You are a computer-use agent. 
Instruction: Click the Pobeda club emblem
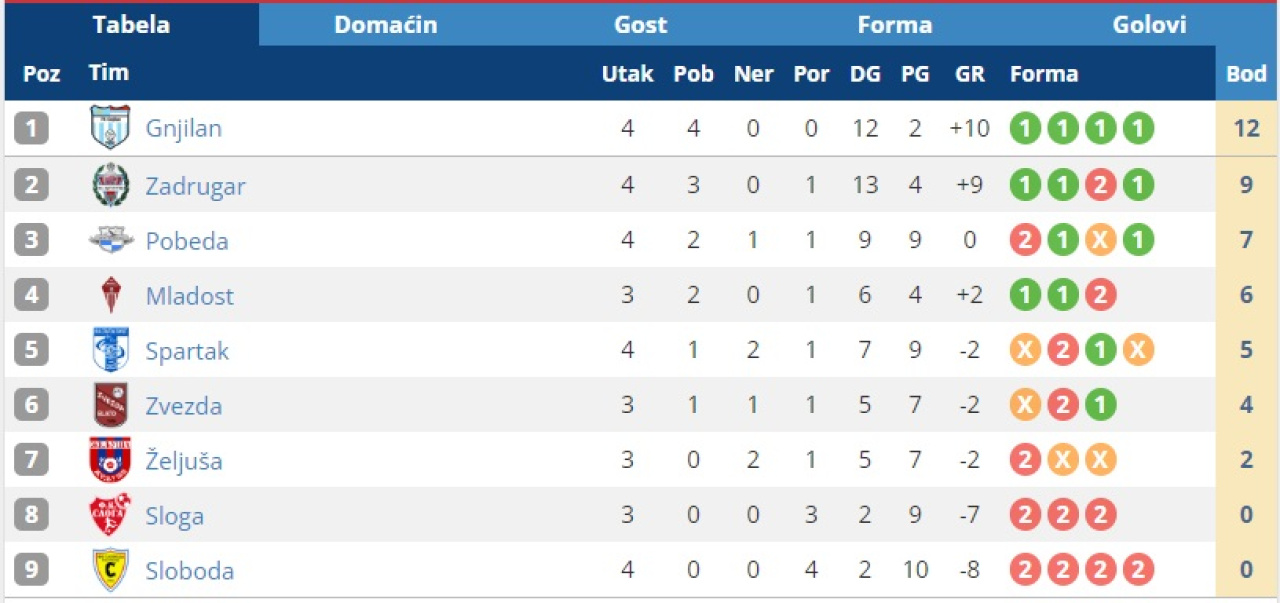(110, 240)
